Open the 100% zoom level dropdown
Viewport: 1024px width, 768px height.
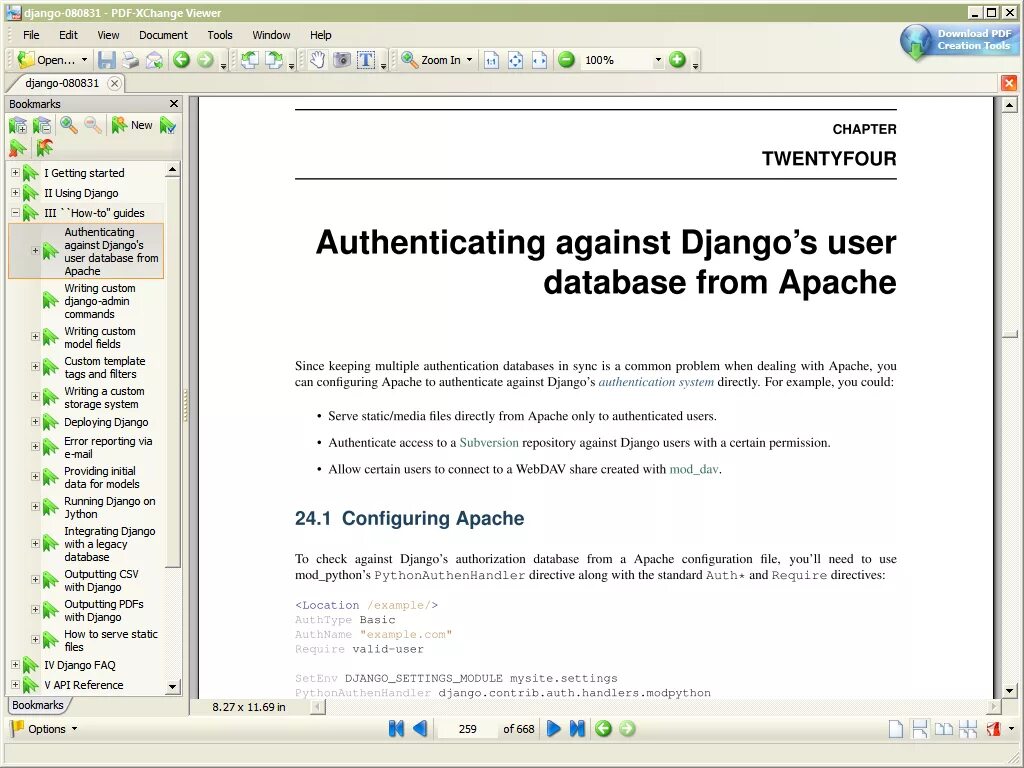(658, 60)
